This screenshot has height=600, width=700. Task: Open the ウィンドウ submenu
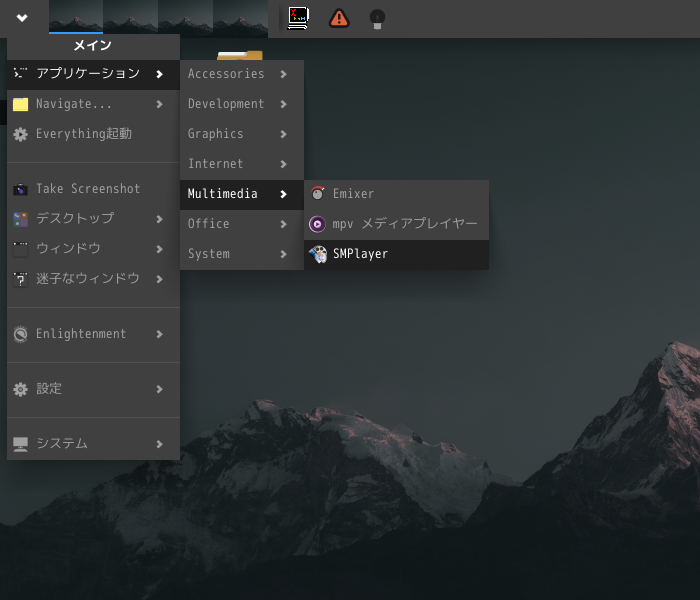[x=93, y=249]
